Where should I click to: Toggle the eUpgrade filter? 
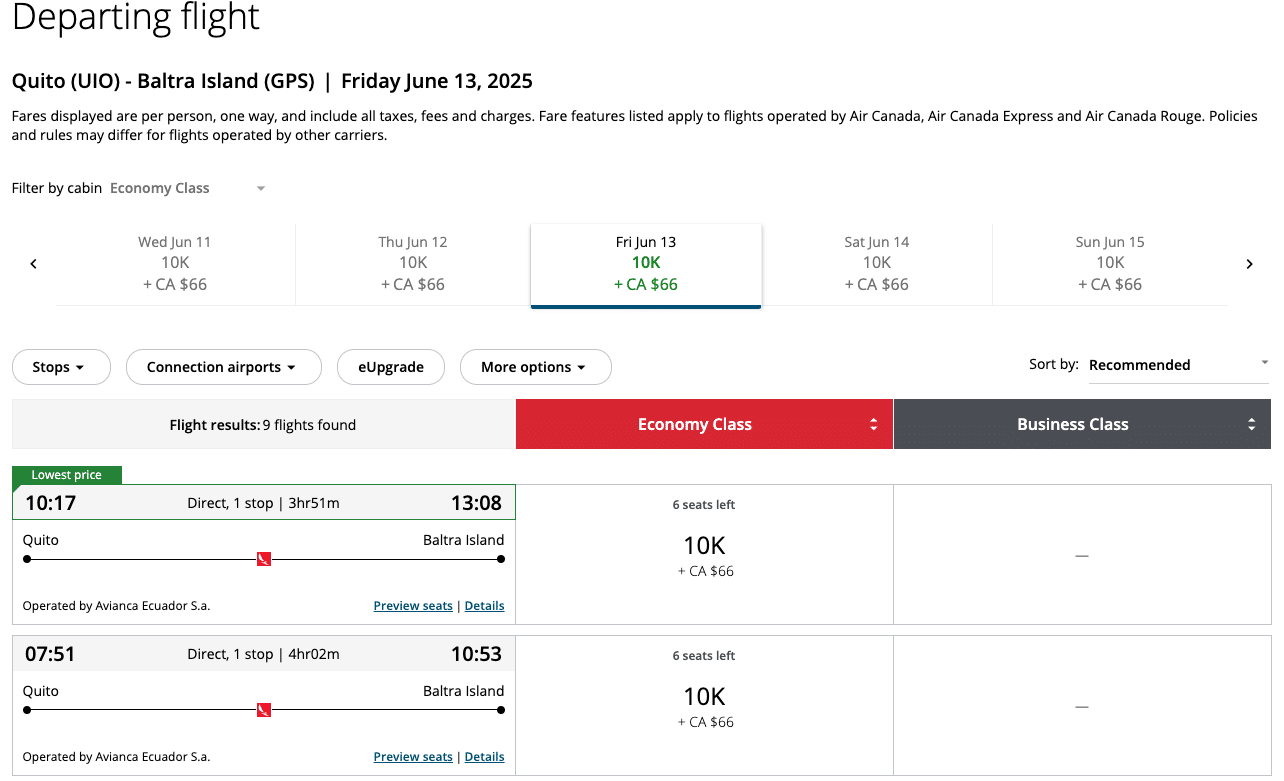391,367
